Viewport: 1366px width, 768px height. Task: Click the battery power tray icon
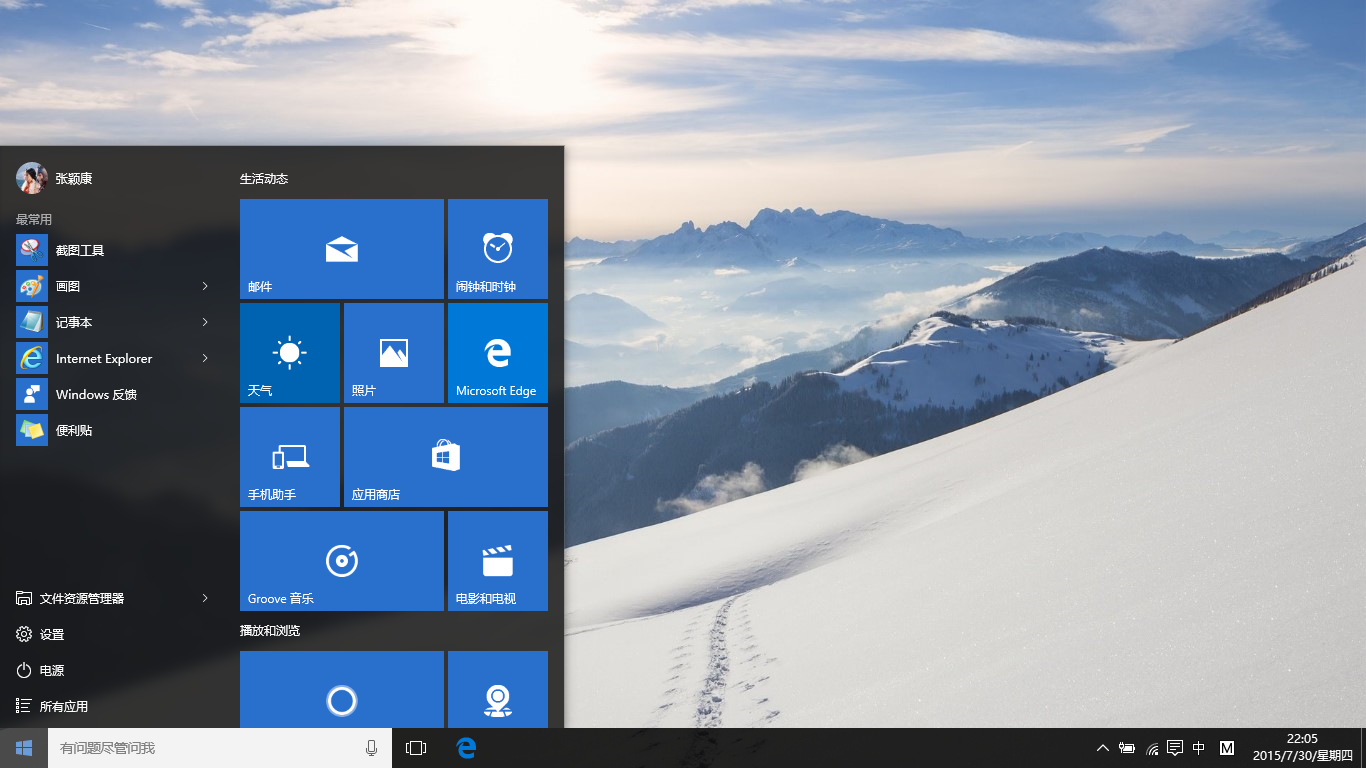[x=1127, y=748]
